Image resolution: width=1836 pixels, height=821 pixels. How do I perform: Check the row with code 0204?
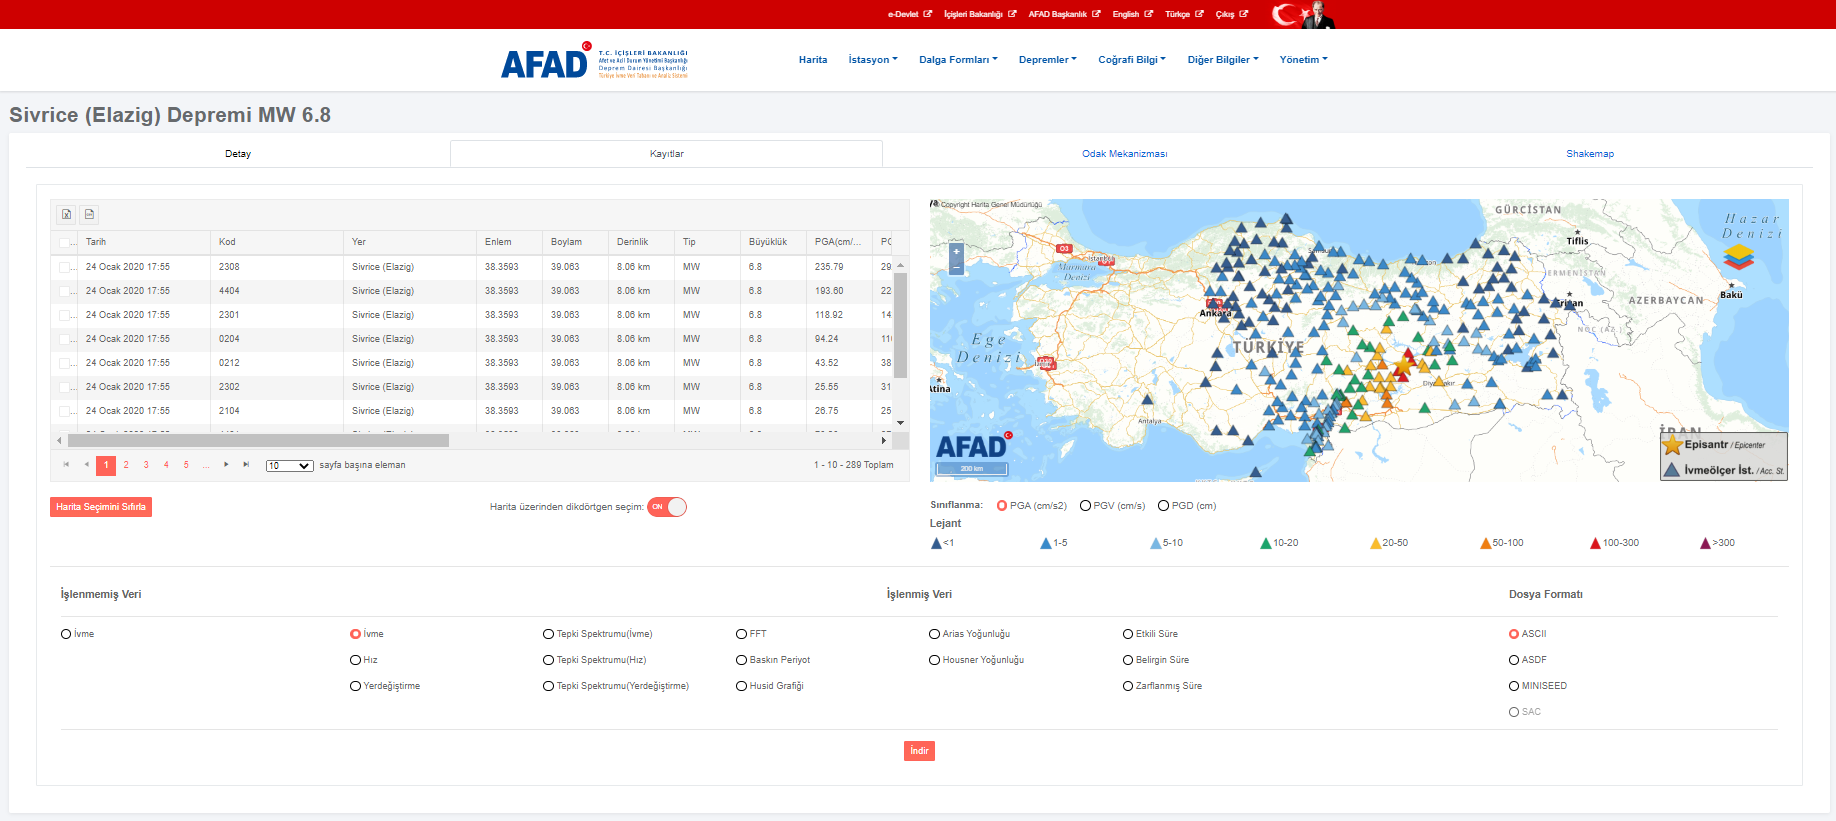[x=65, y=339]
